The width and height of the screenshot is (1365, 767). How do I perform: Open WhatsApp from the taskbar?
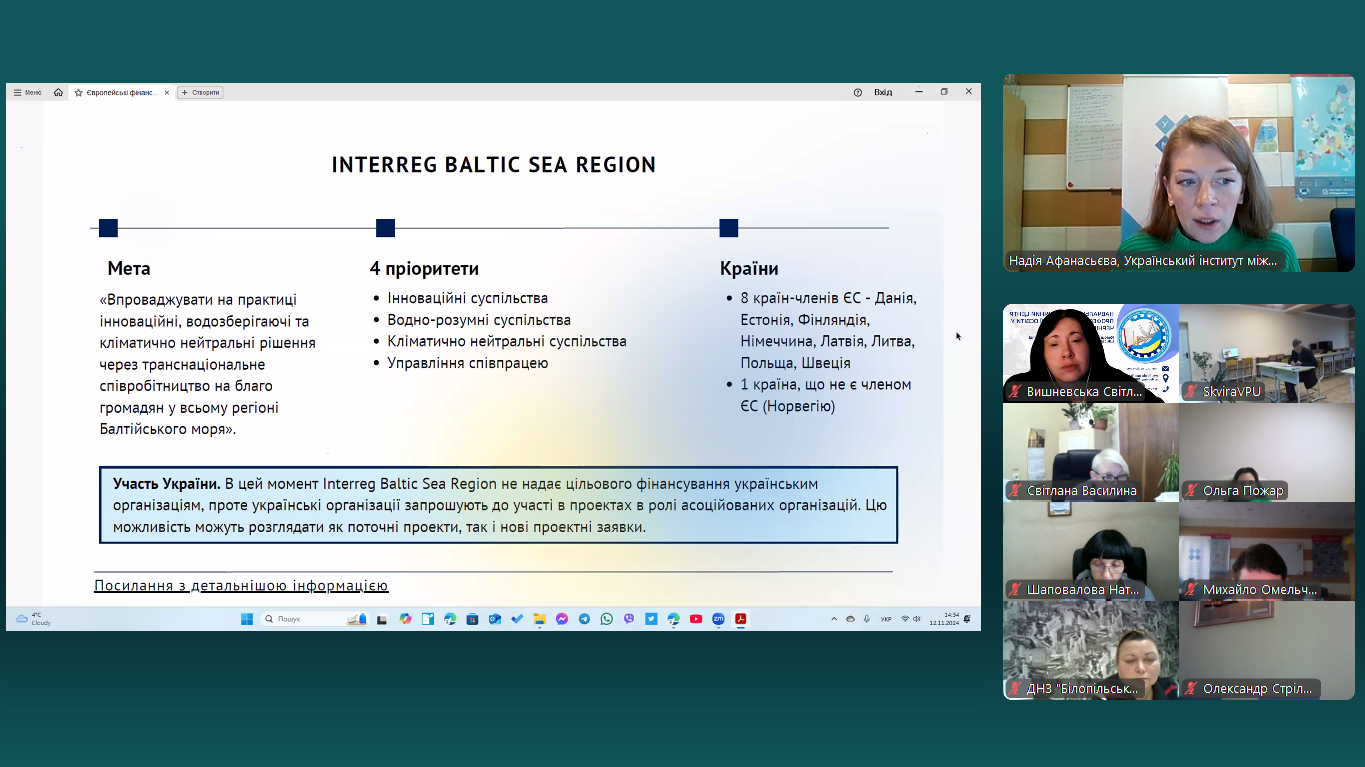[607, 619]
